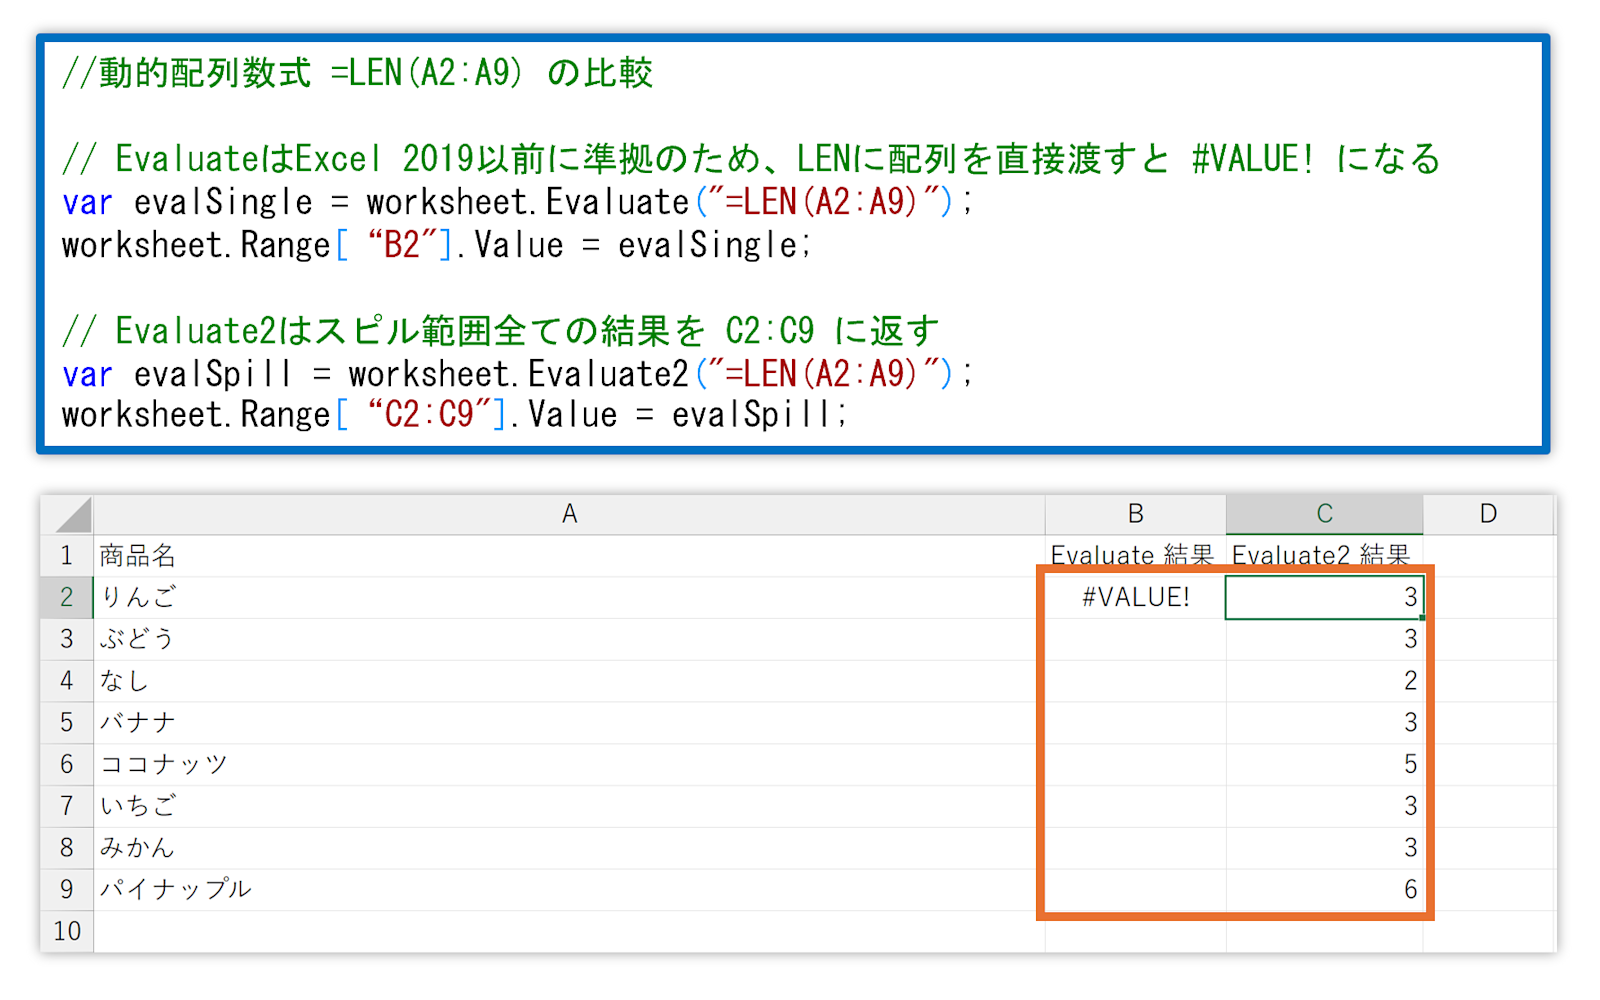The image size is (1600, 1000).
Task: Click cell A1 containing 商品名
Action: coord(569,556)
